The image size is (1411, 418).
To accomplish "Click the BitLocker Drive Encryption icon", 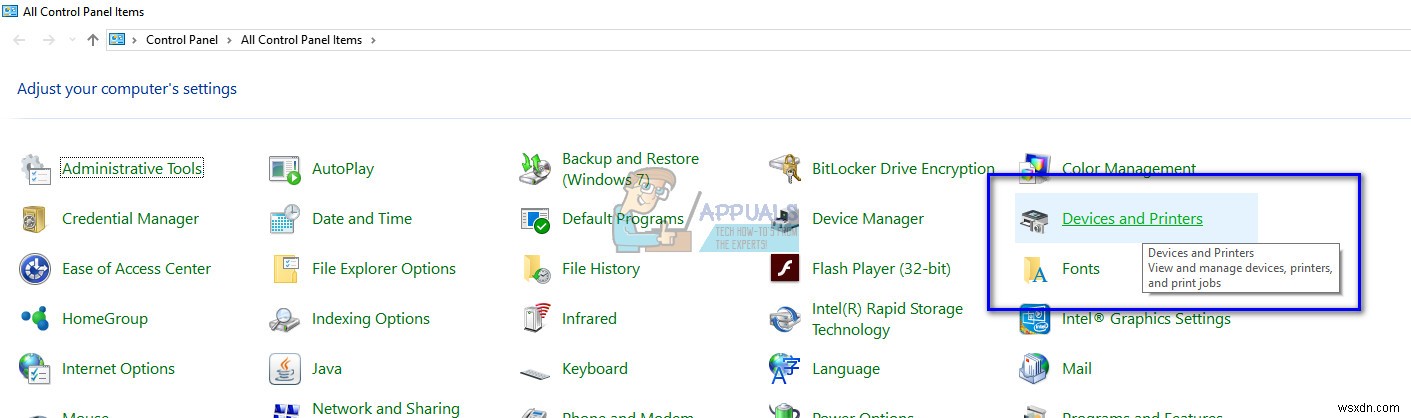I will coord(785,169).
